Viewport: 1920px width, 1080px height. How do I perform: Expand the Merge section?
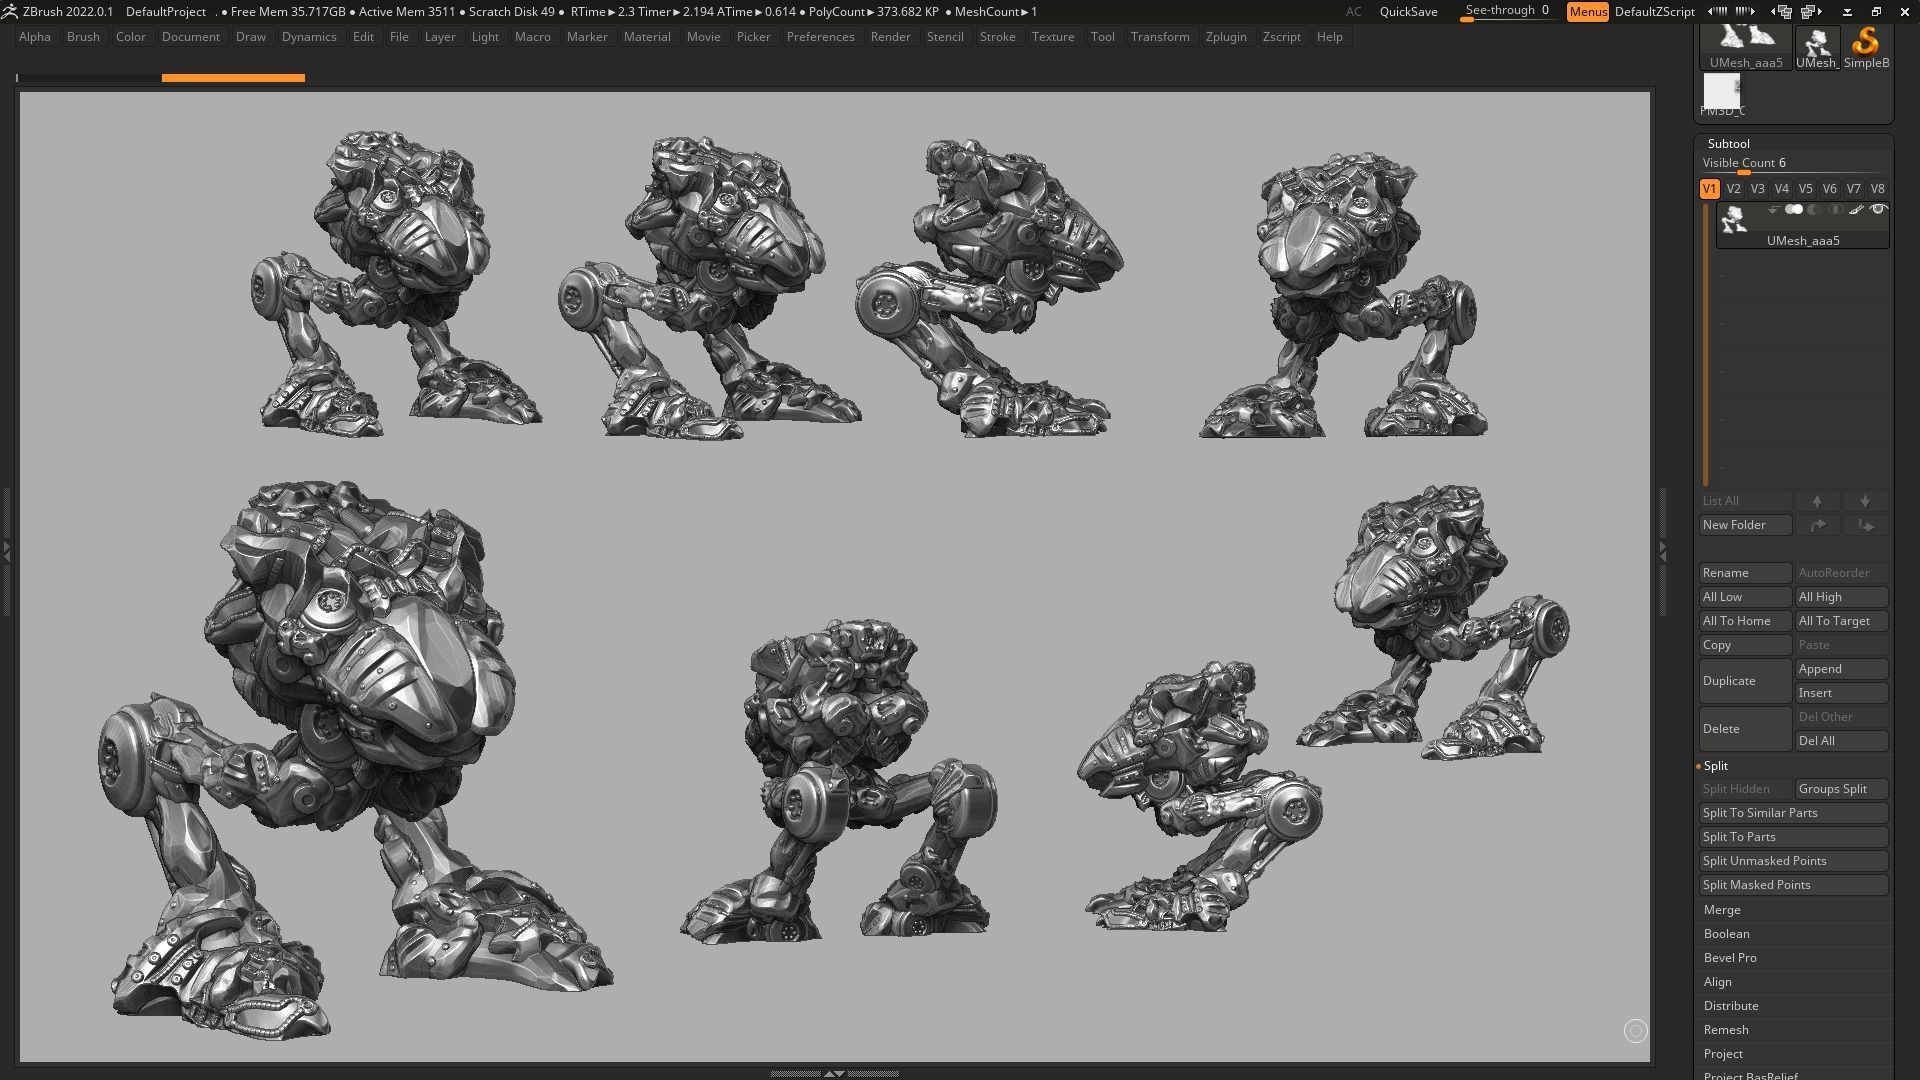[x=1722, y=910]
